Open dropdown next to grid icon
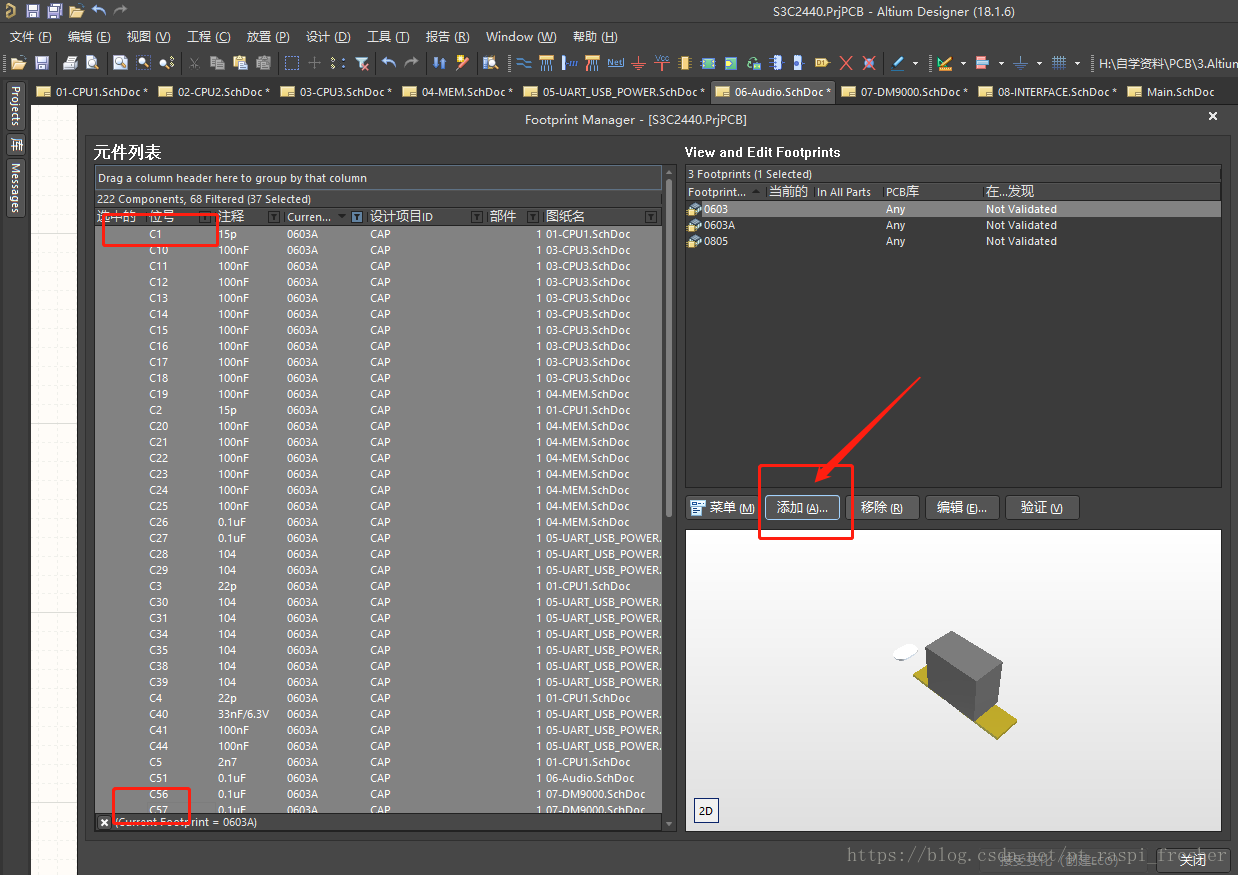The width and height of the screenshot is (1238, 875). tap(1078, 63)
